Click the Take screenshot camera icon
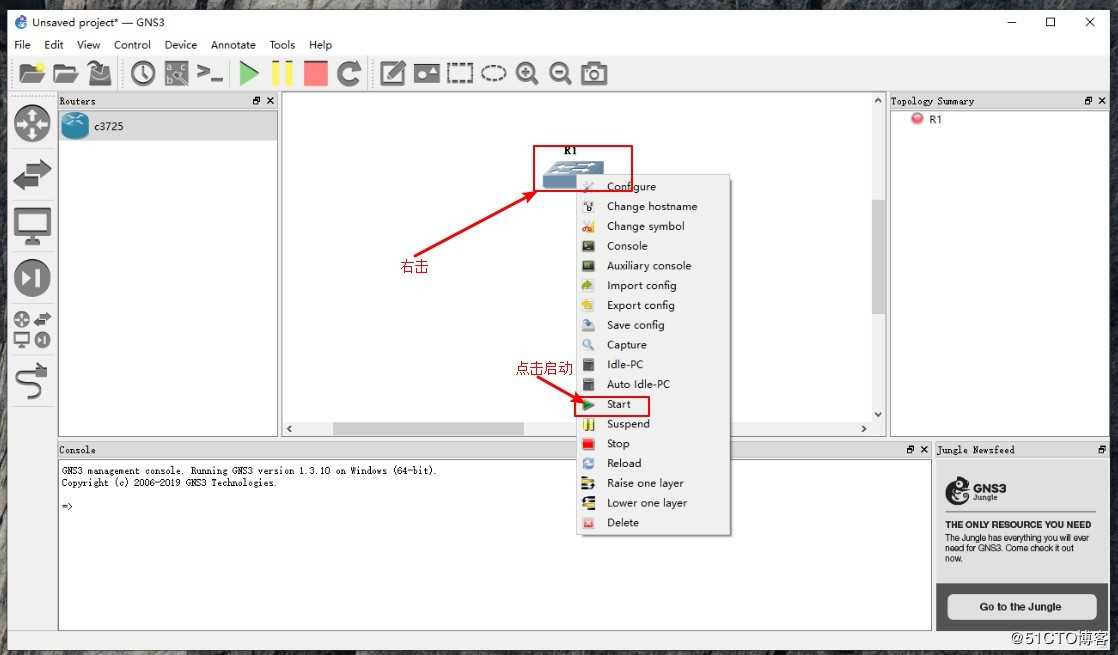The image size is (1118, 655). [x=594, y=73]
